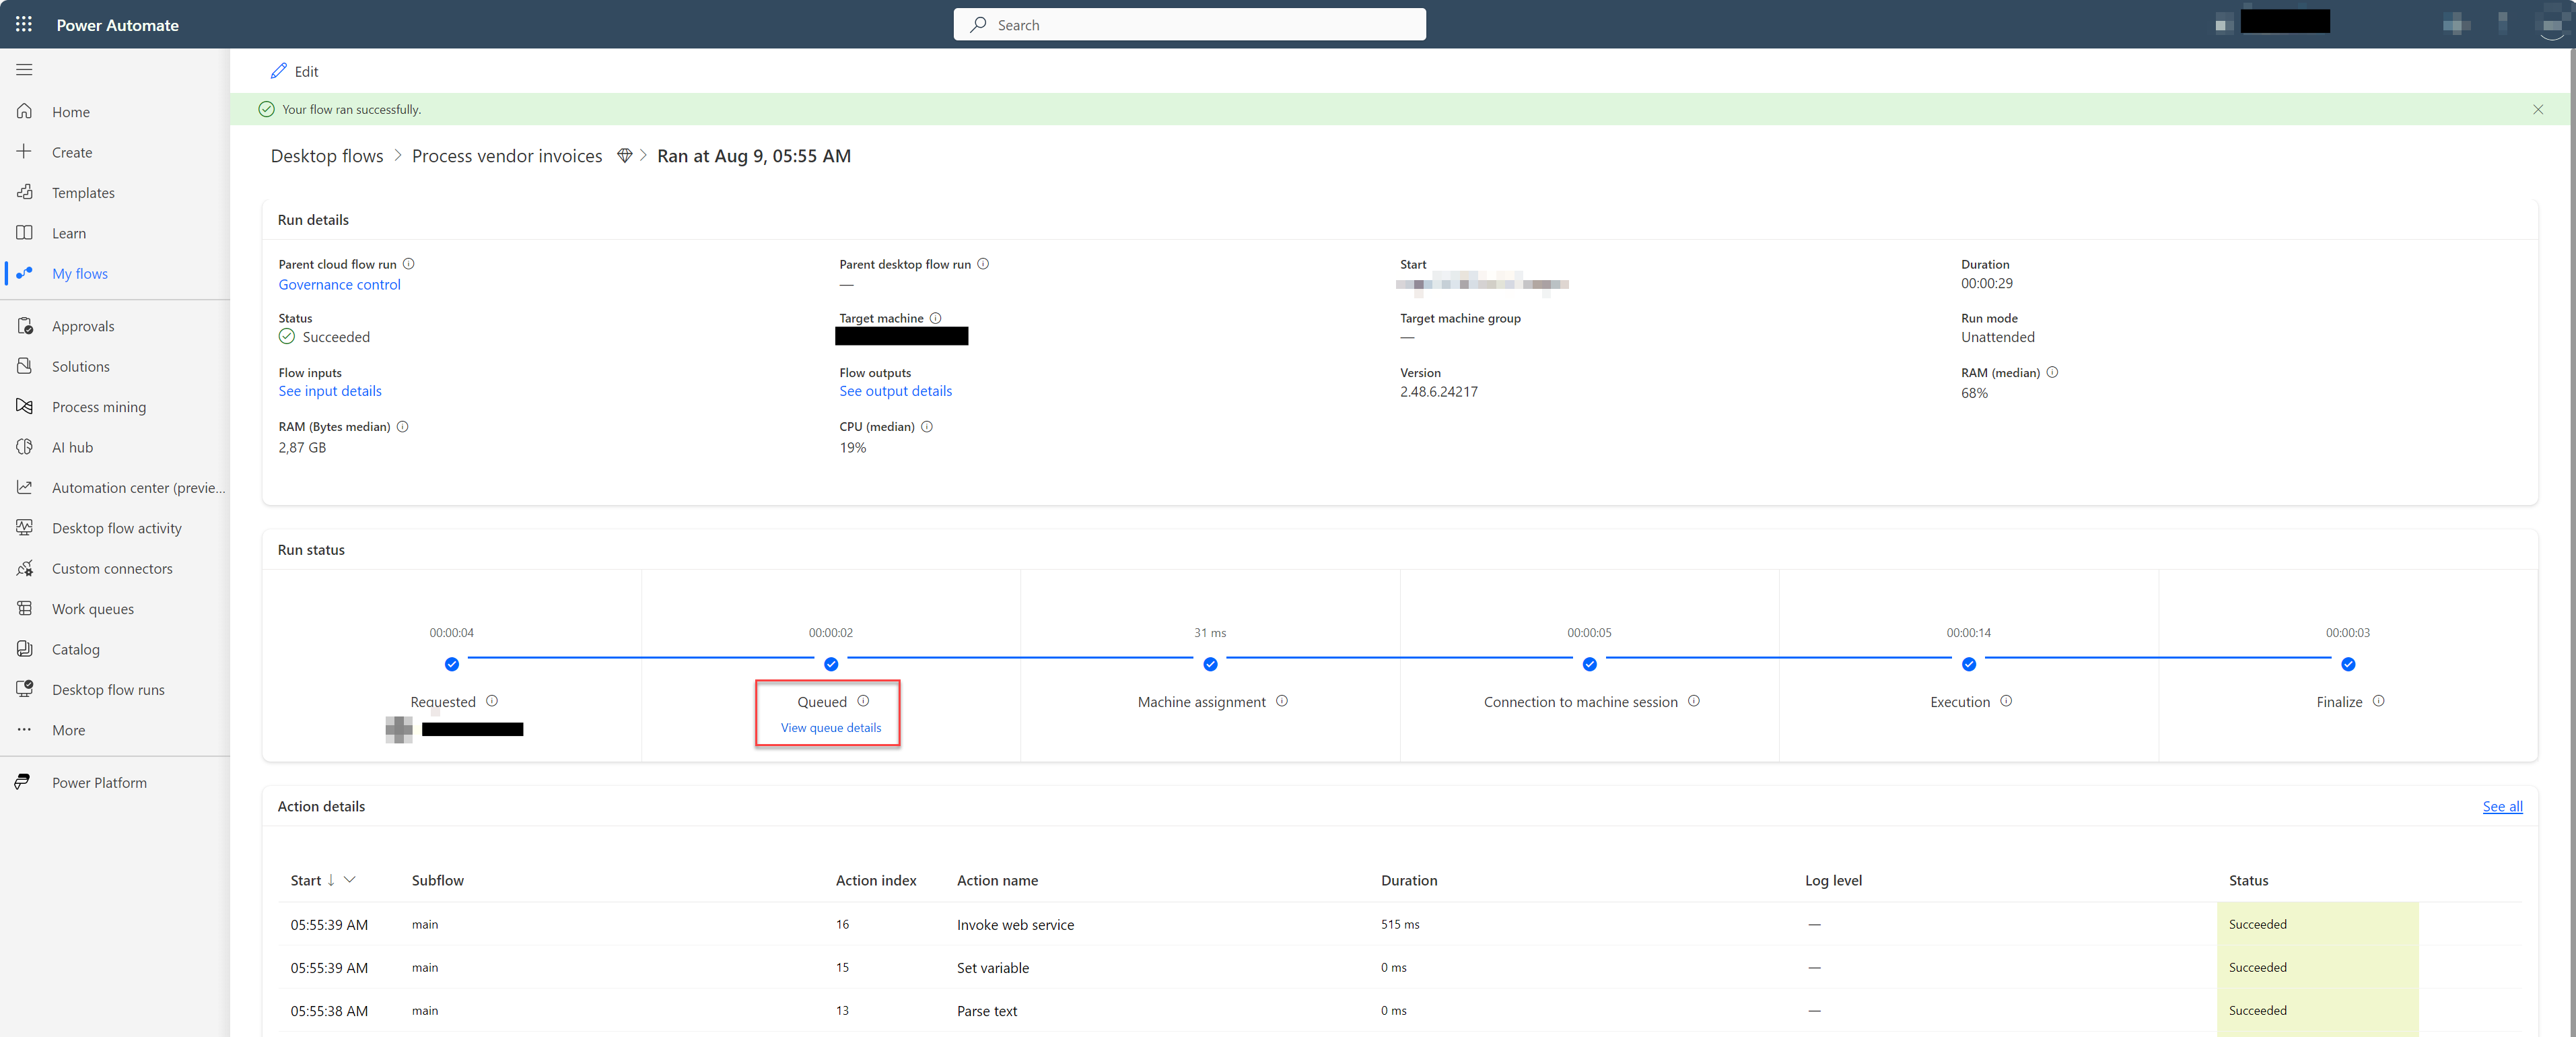Viewport: 2576px width, 1037px height.
Task: Open Work queues in sidebar
Action: (92, 608)
